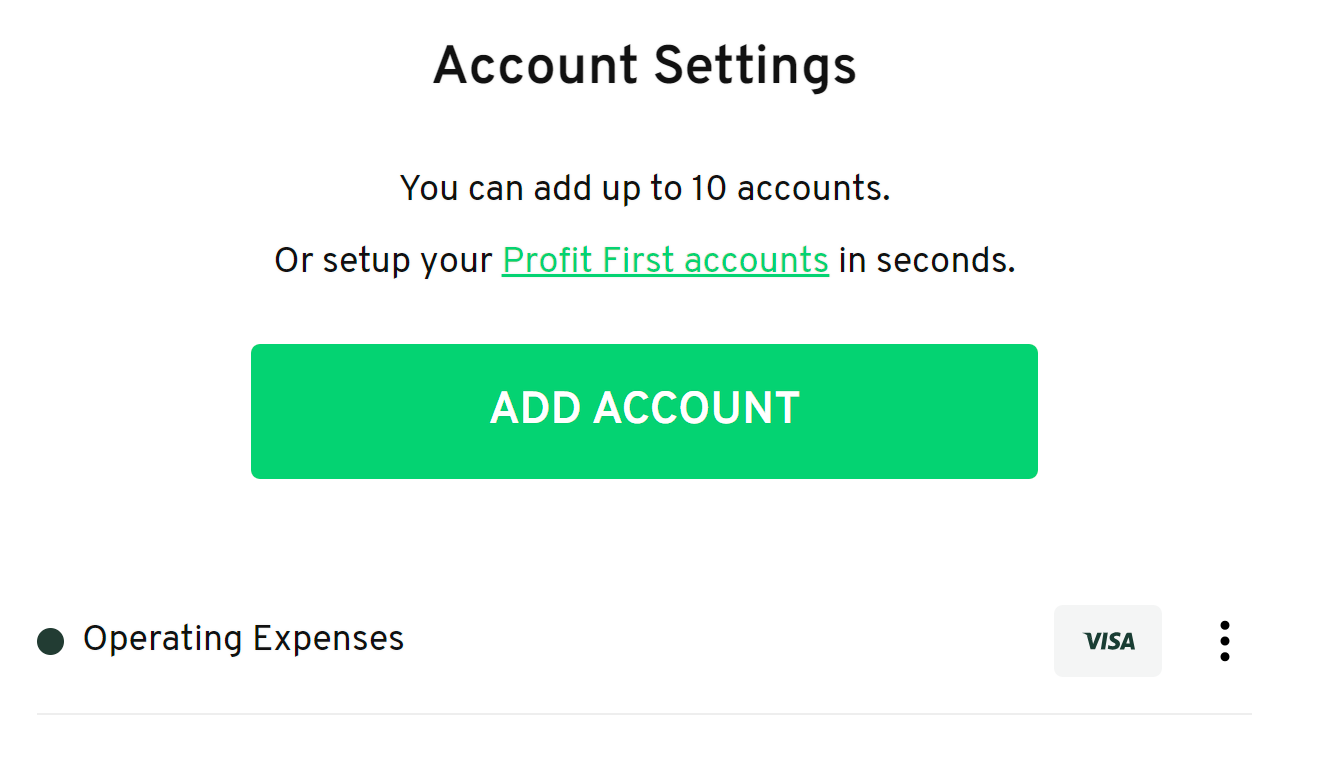Screen dimensions: 1317x758
Task: Expand the account actions menu for Operating Expenses
Action: click(1224, 641)
